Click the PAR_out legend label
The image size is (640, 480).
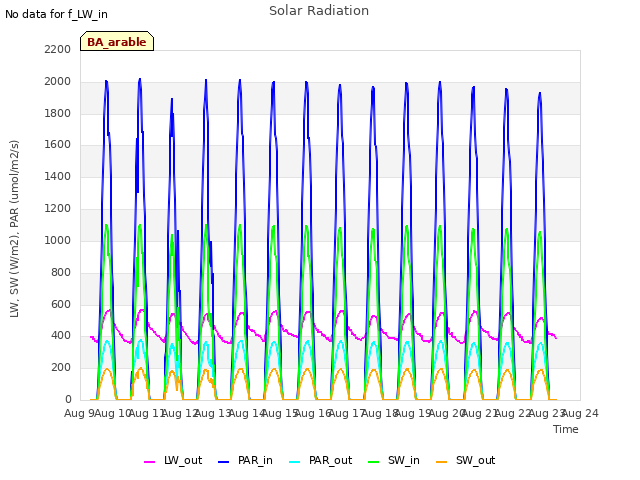[330, 460]
